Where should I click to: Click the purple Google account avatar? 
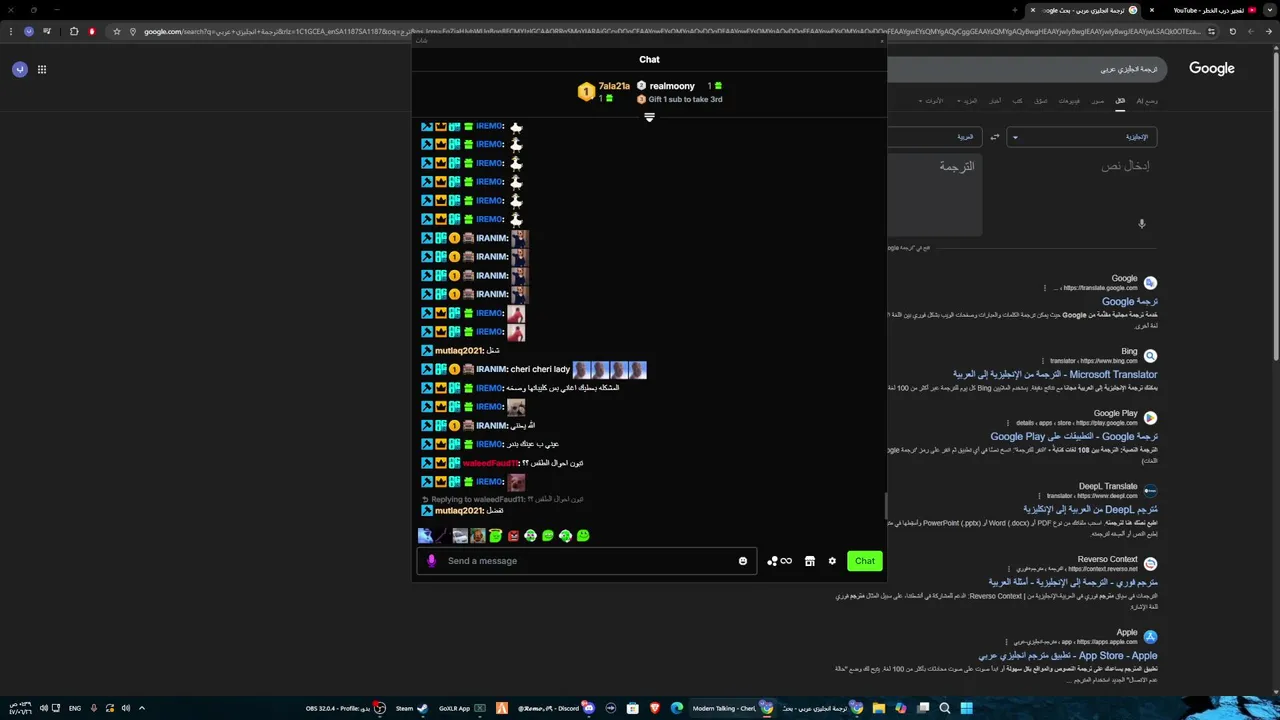click(x=19, y=69)
